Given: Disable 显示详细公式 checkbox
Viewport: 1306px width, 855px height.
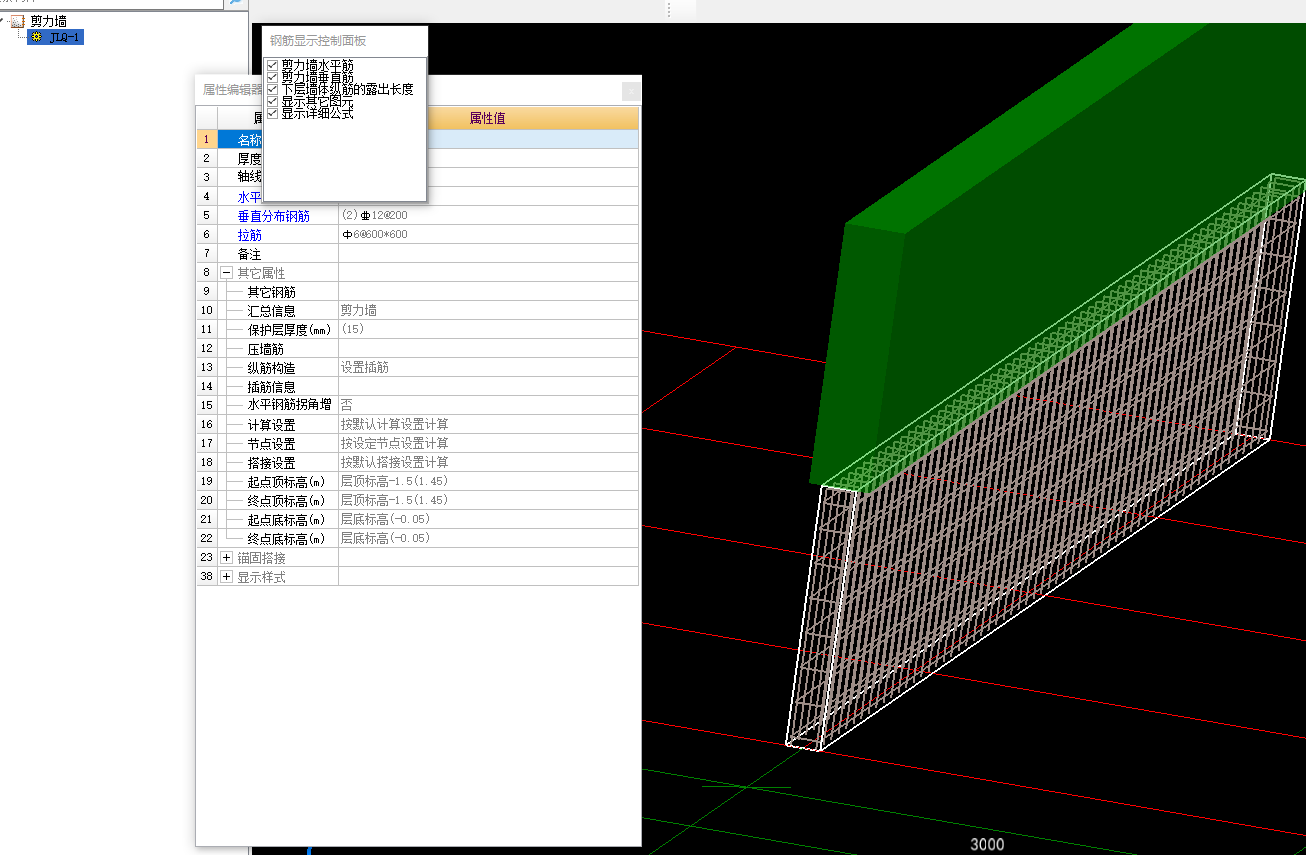Looking at the screenshot, I should point(271,113).
